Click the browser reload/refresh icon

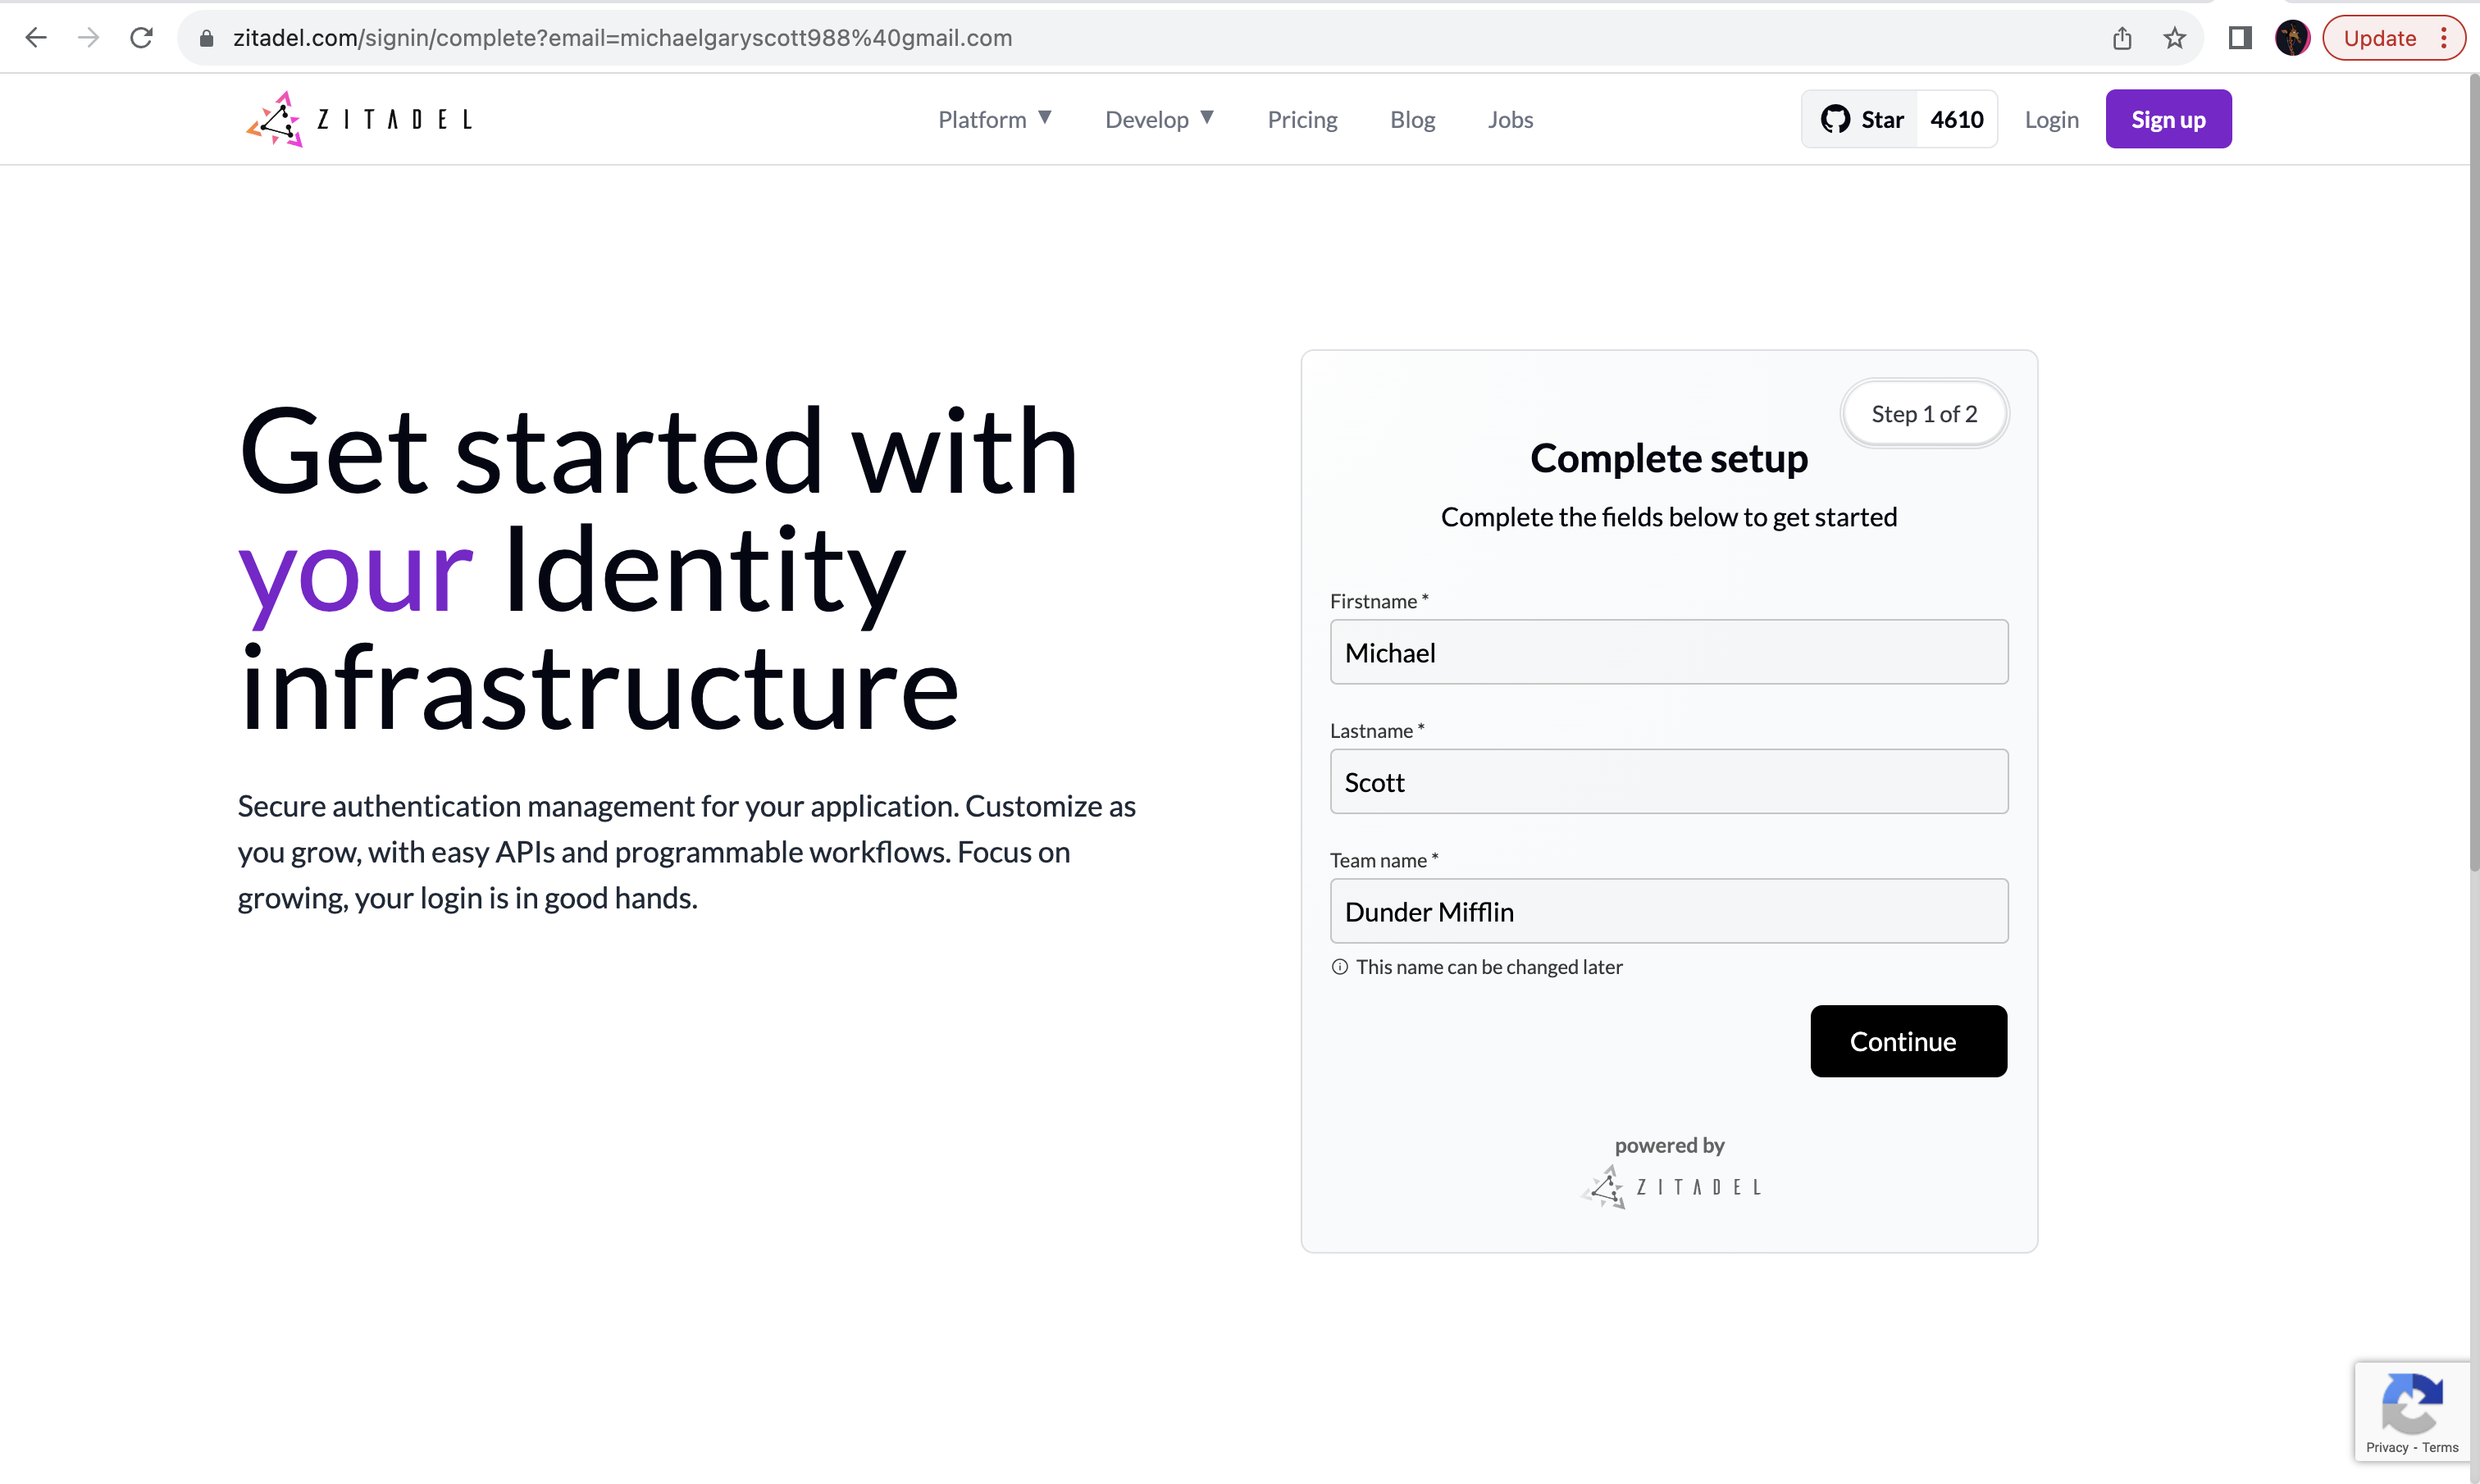tap(141, 37)
